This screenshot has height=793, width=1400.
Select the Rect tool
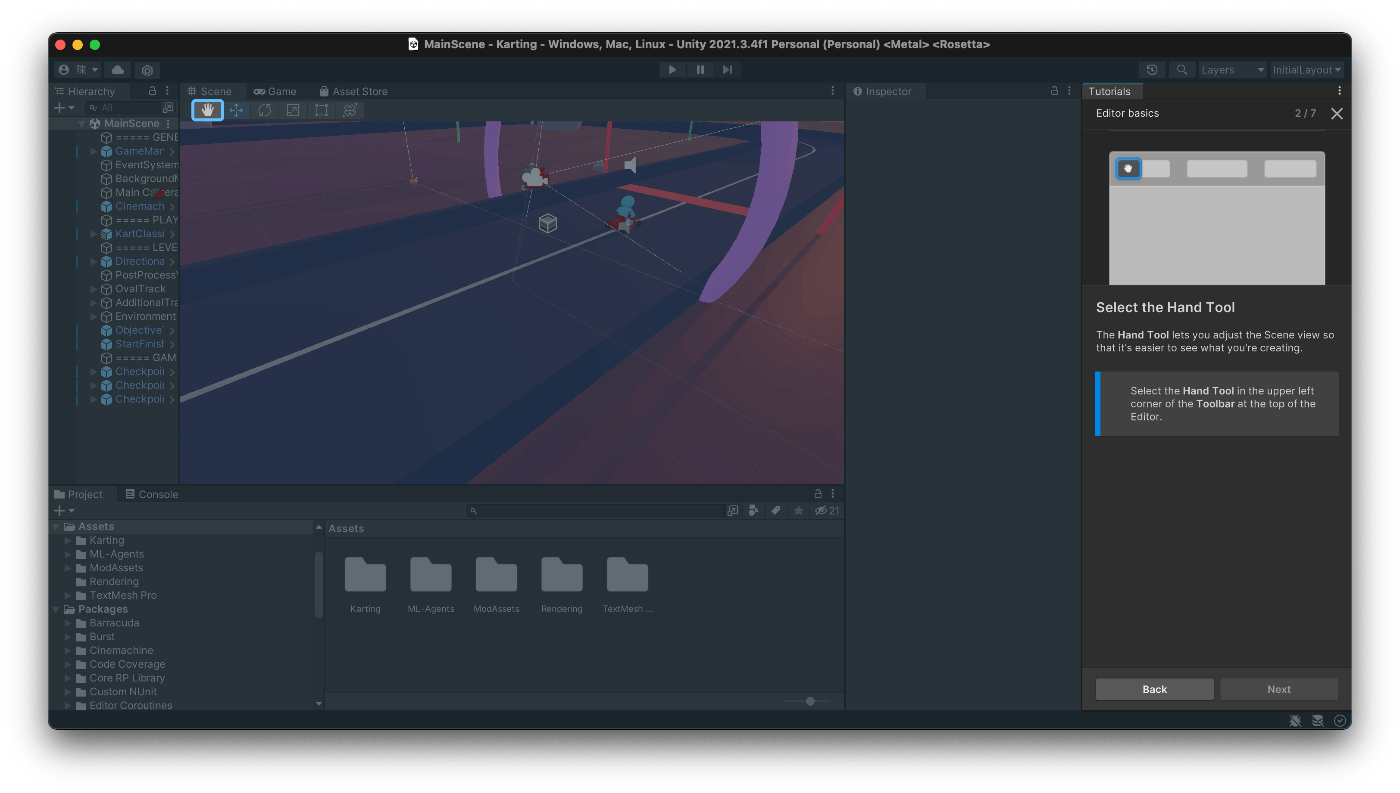tap(321, 110)
